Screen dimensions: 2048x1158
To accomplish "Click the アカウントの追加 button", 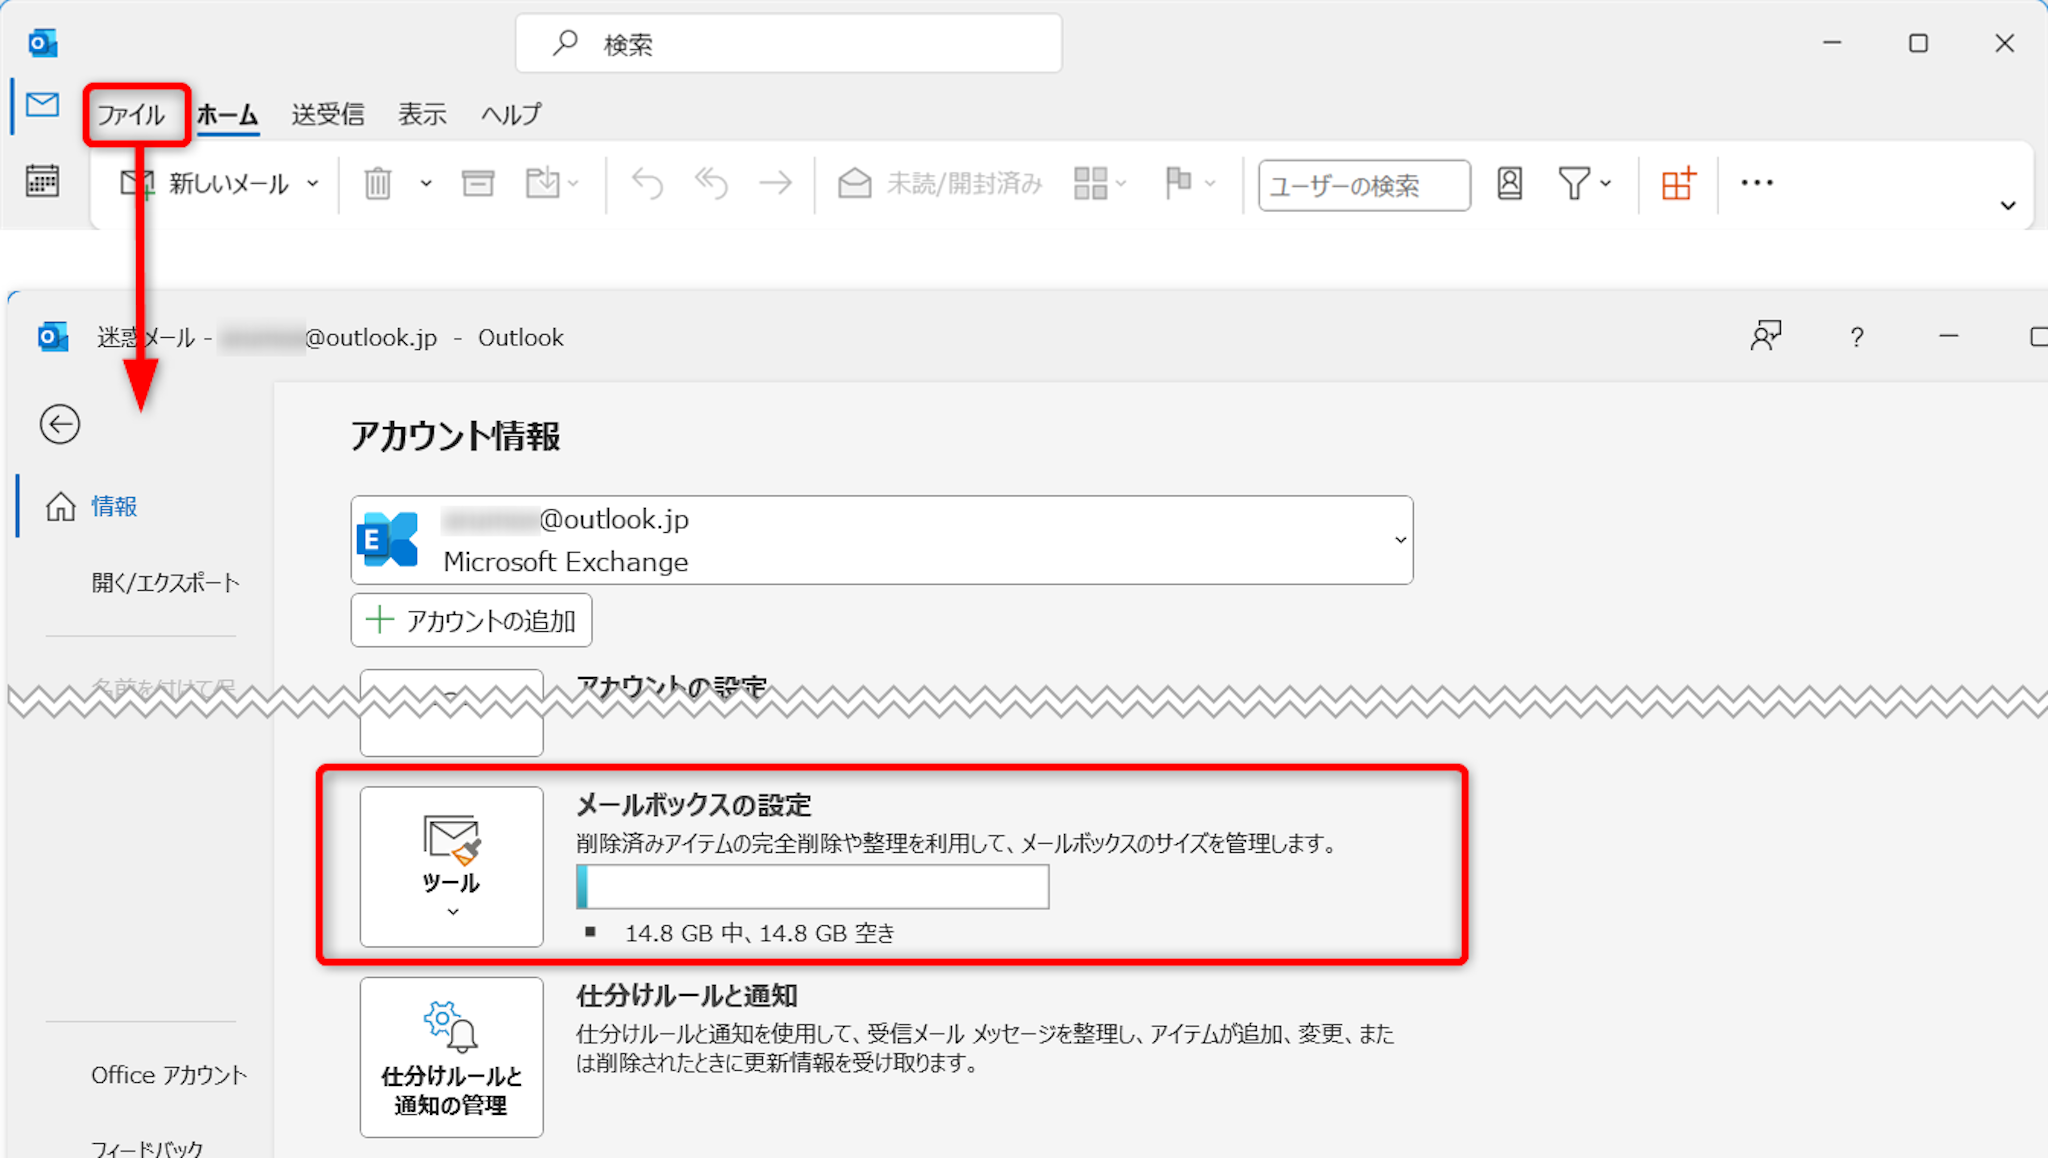I will (471, 621).
